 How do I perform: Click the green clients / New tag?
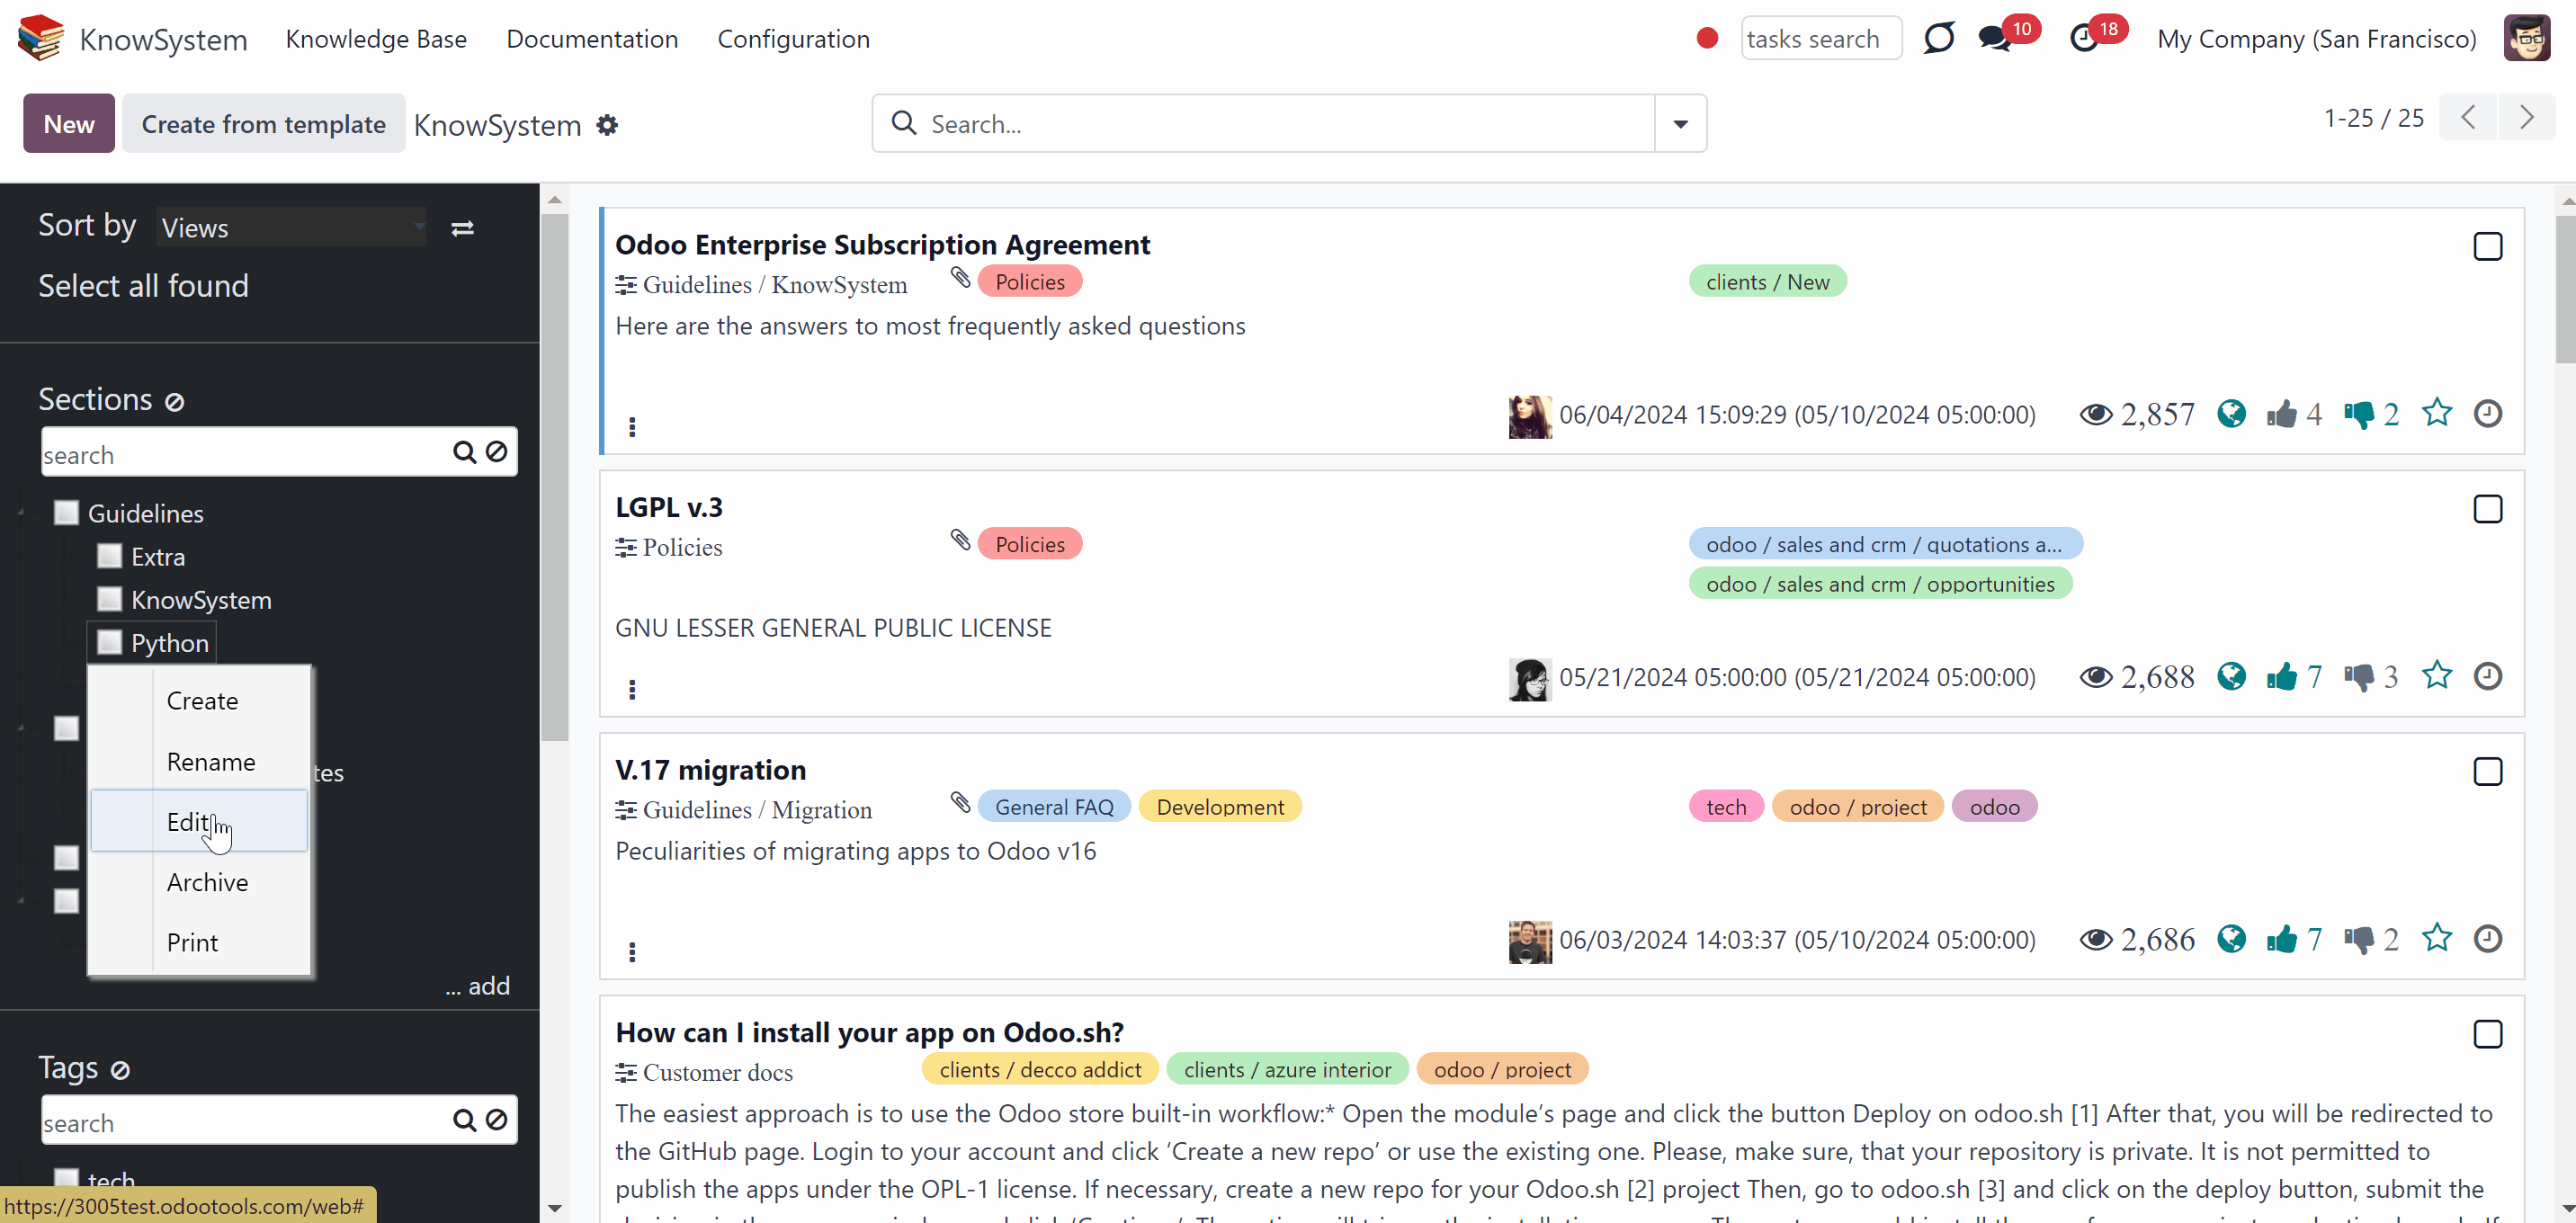pos(1767,282)
